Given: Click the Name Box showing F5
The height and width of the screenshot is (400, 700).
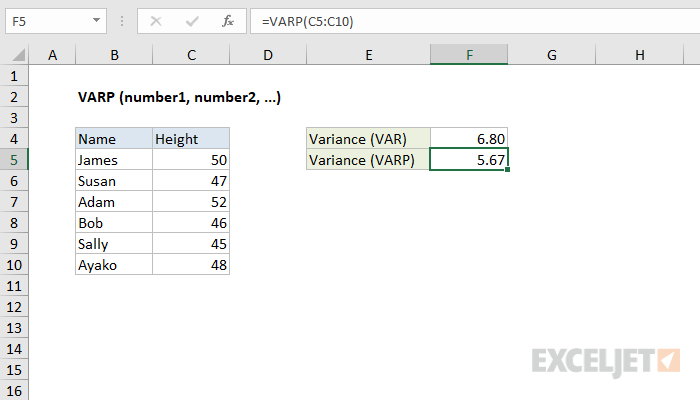Looking at the screenshot, I should tap(56, 21).
